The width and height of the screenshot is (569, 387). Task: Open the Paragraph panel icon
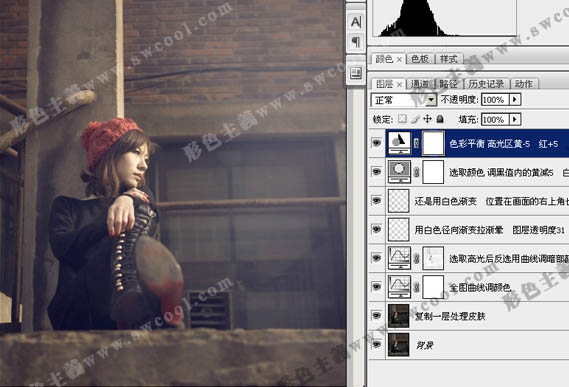pos(356,41)
